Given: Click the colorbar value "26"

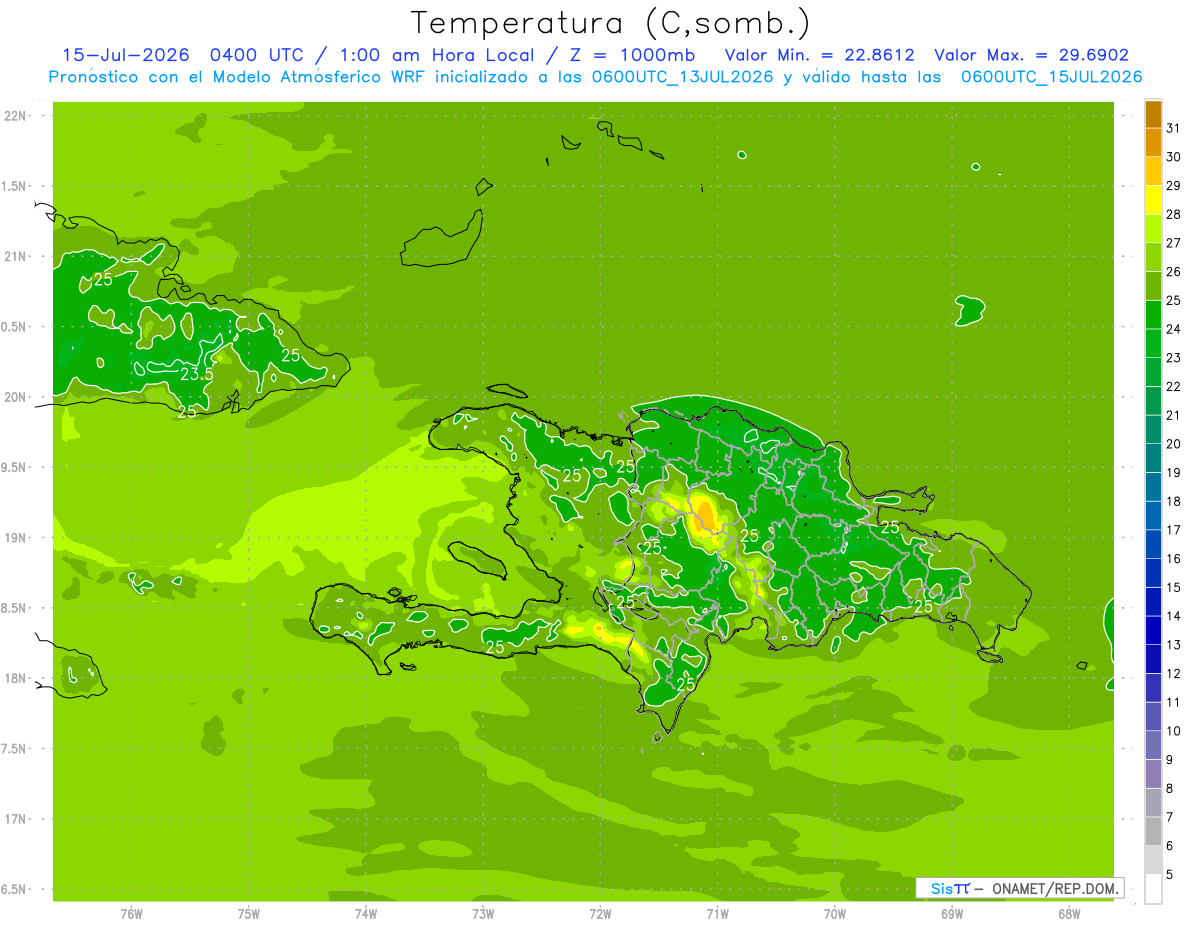Looking at the screenshot, I should pos(1173,271).
